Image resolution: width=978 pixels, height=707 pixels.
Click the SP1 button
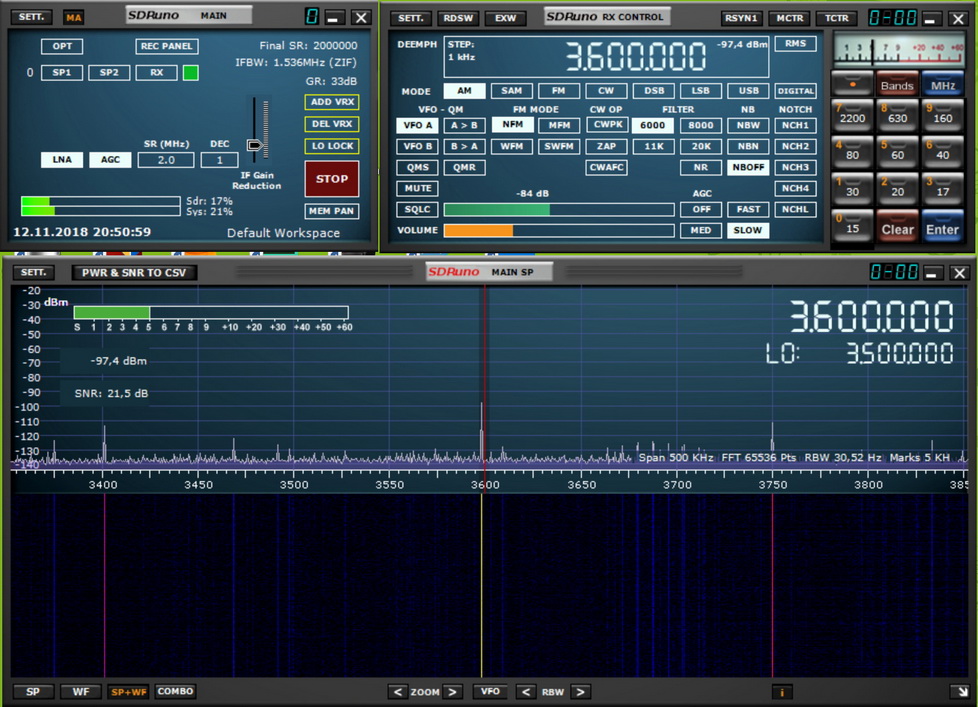pos(62,73)
